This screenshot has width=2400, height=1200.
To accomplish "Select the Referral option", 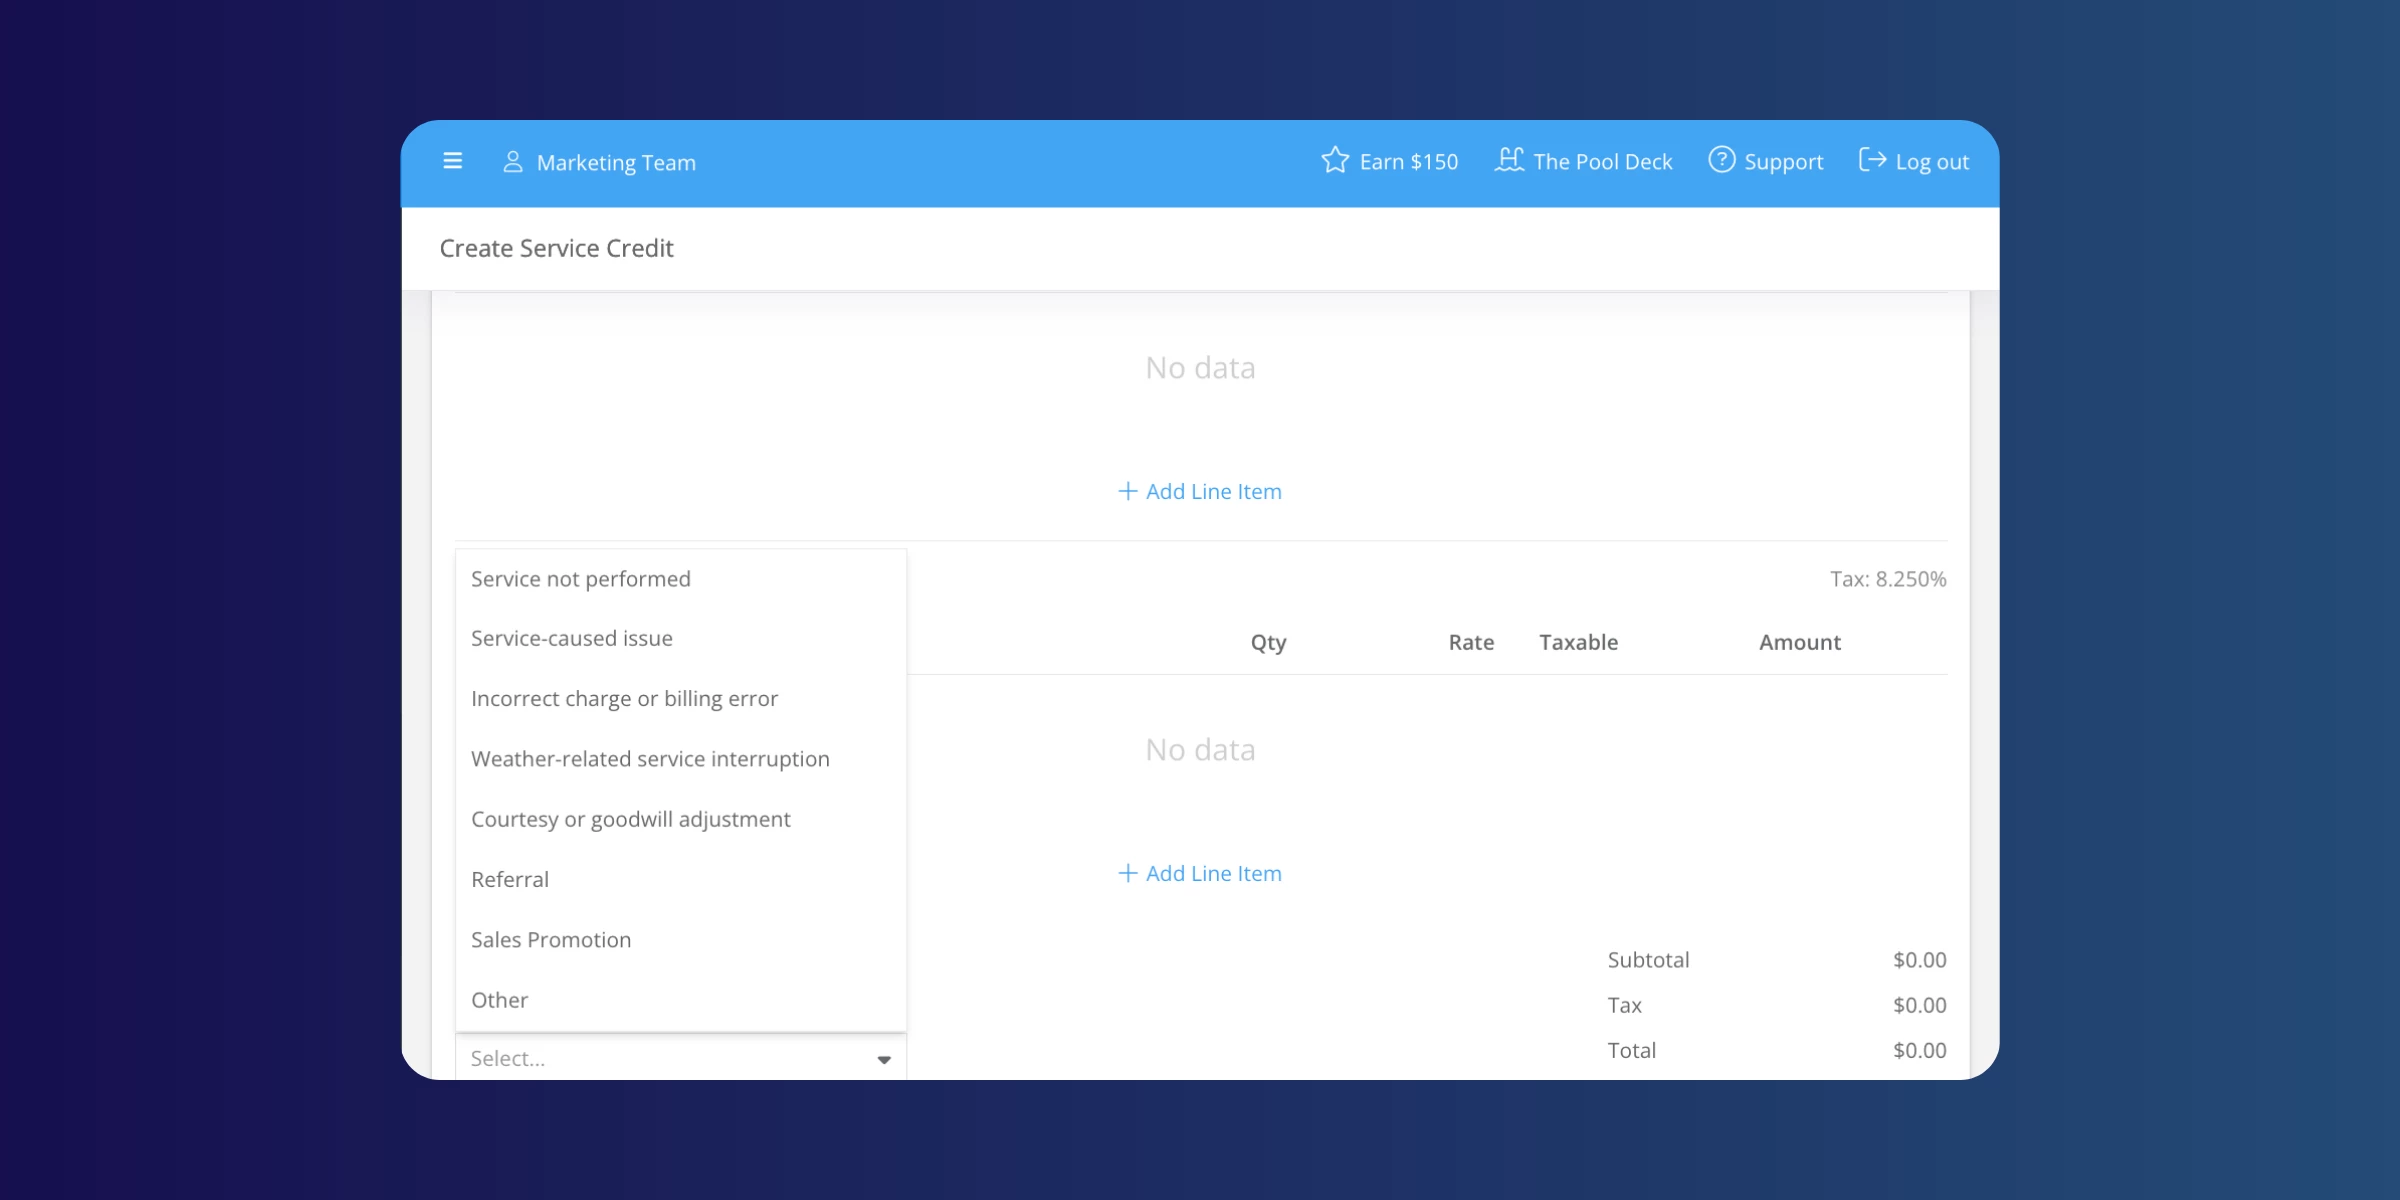I will (510, 880).
